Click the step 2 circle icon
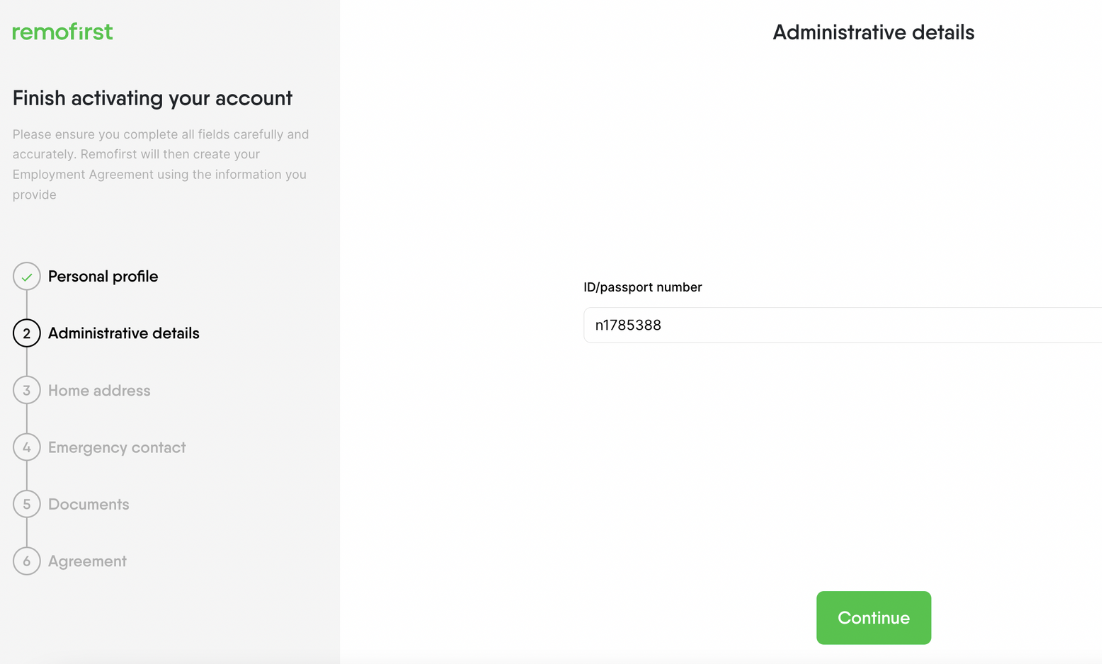 click(27, 333)
